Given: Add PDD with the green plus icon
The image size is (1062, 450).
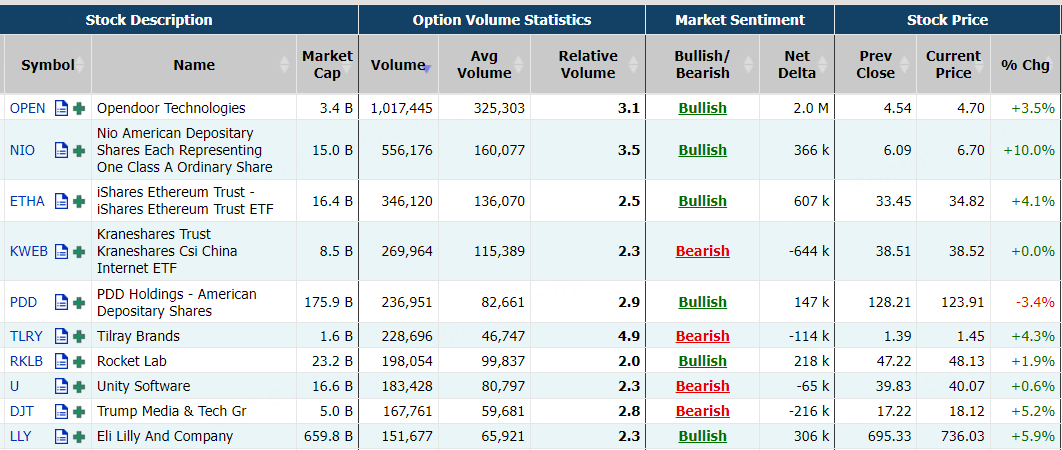Looking at the screenshot, I should click(x=79, y=302).
